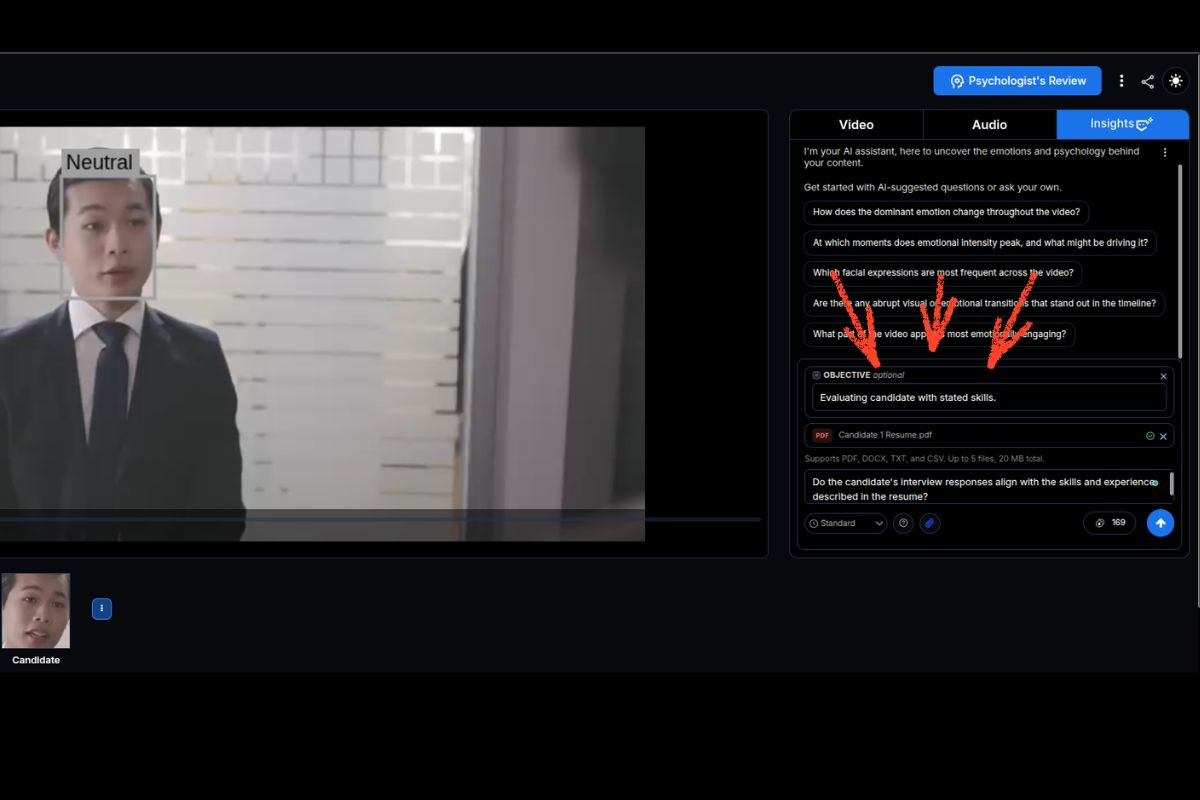Ask when emotional intensity peaks

pos(980,243)
